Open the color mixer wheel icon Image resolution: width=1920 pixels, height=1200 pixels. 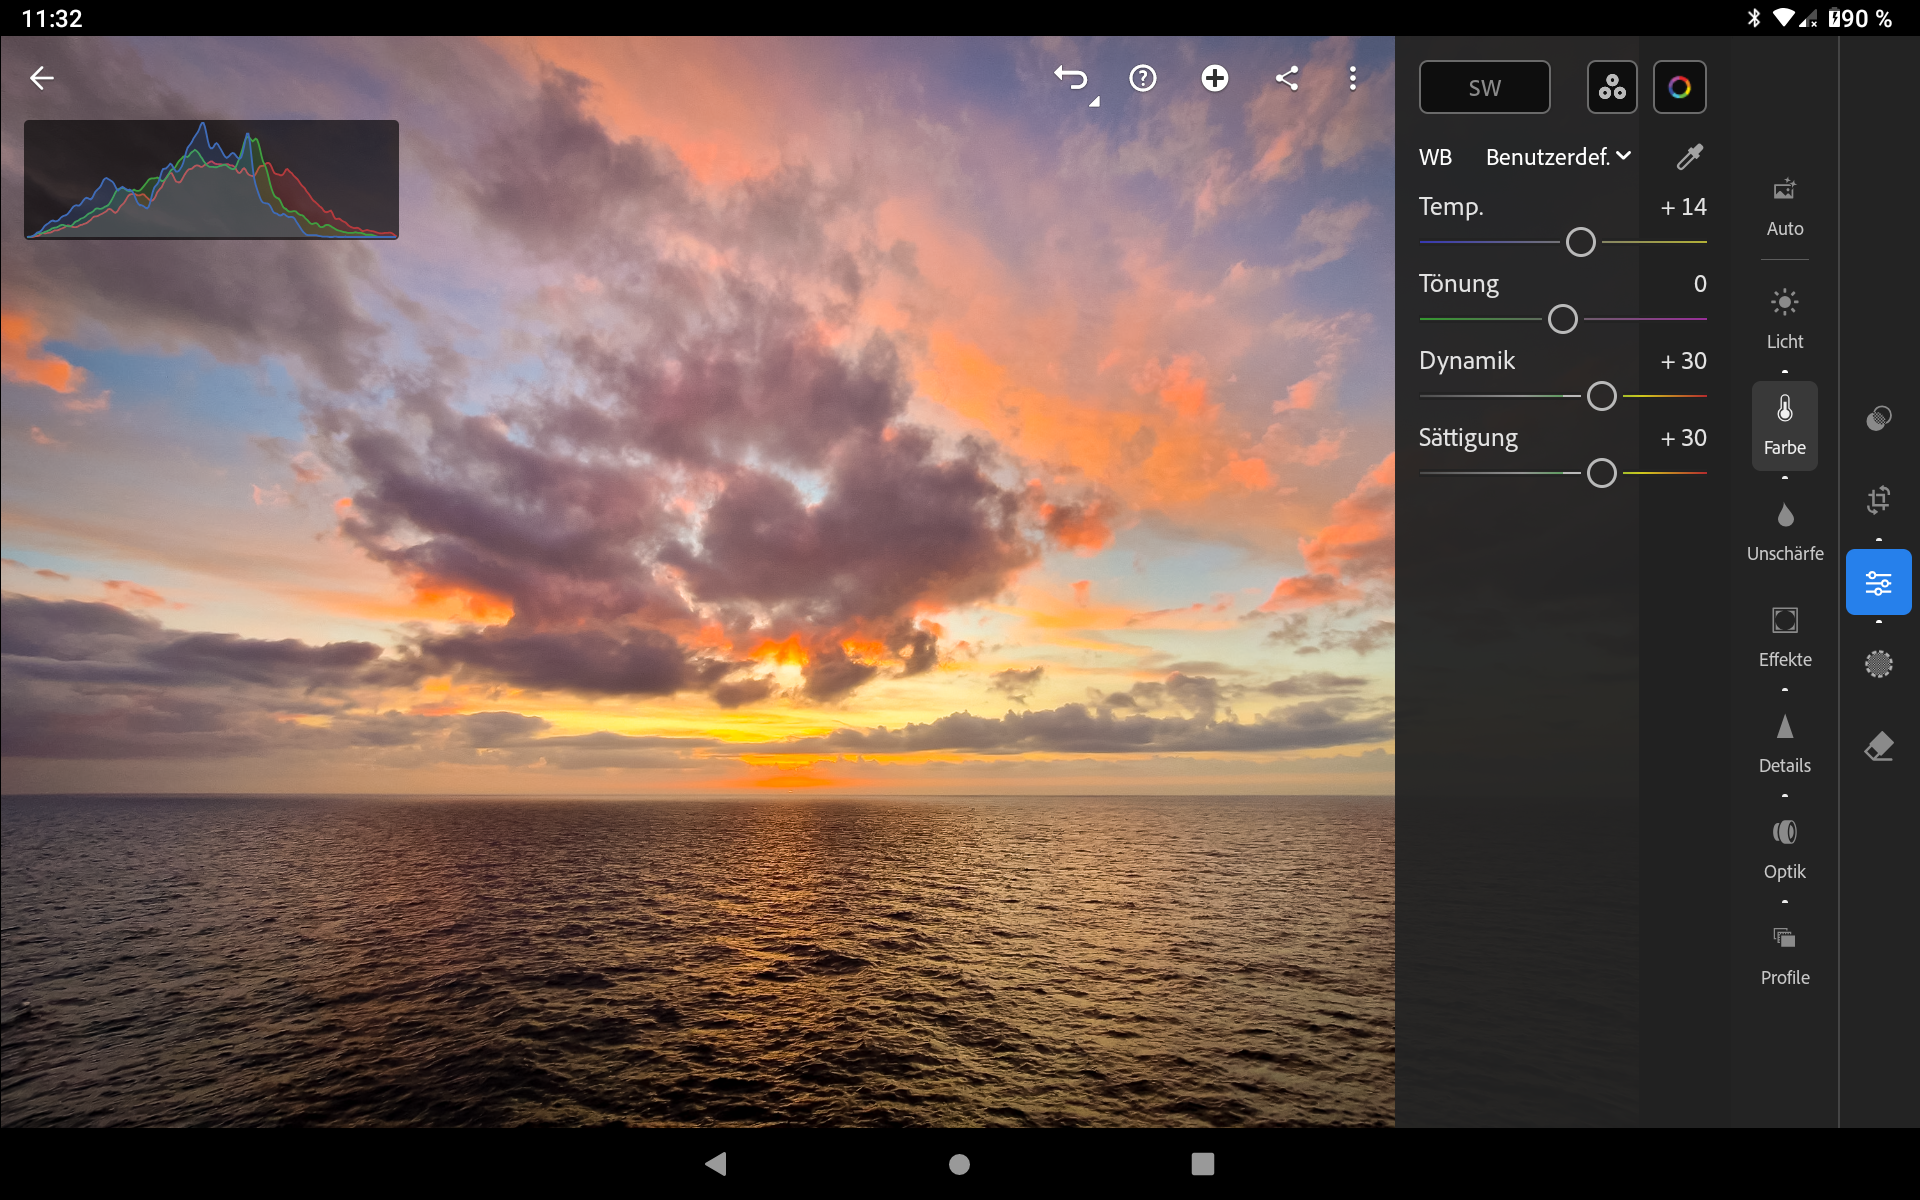tap(1679, 87)
